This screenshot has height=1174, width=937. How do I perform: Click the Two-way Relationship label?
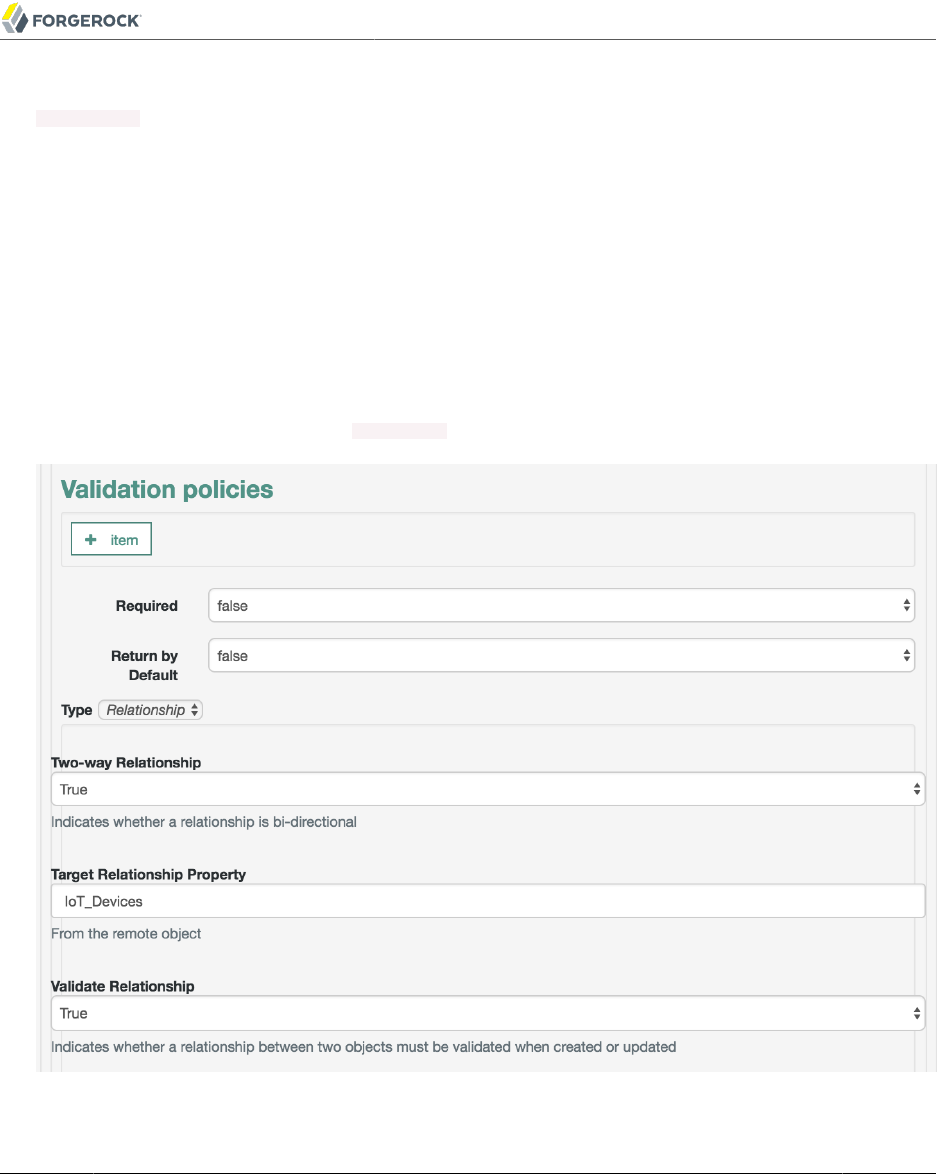coord(126,762)
